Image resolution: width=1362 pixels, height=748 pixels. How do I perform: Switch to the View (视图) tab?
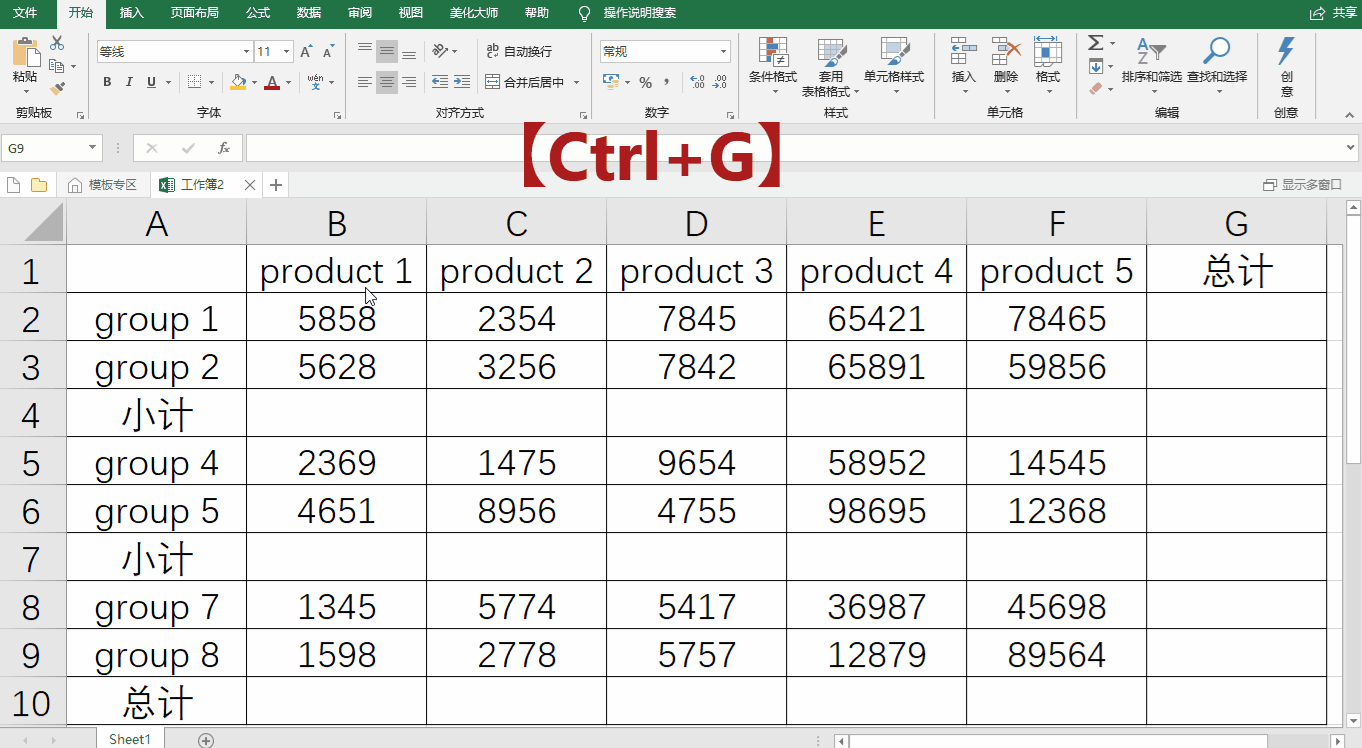click(x=411, y=13)
